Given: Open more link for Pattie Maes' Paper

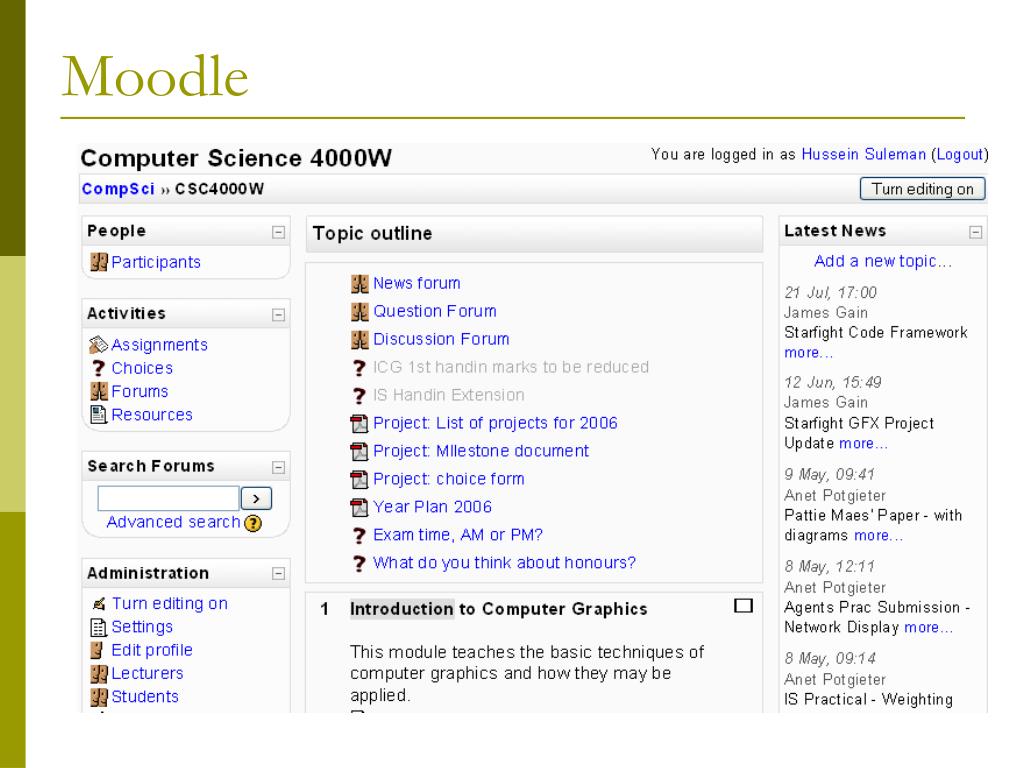Looking at the screenshot, I should (878, 536).
